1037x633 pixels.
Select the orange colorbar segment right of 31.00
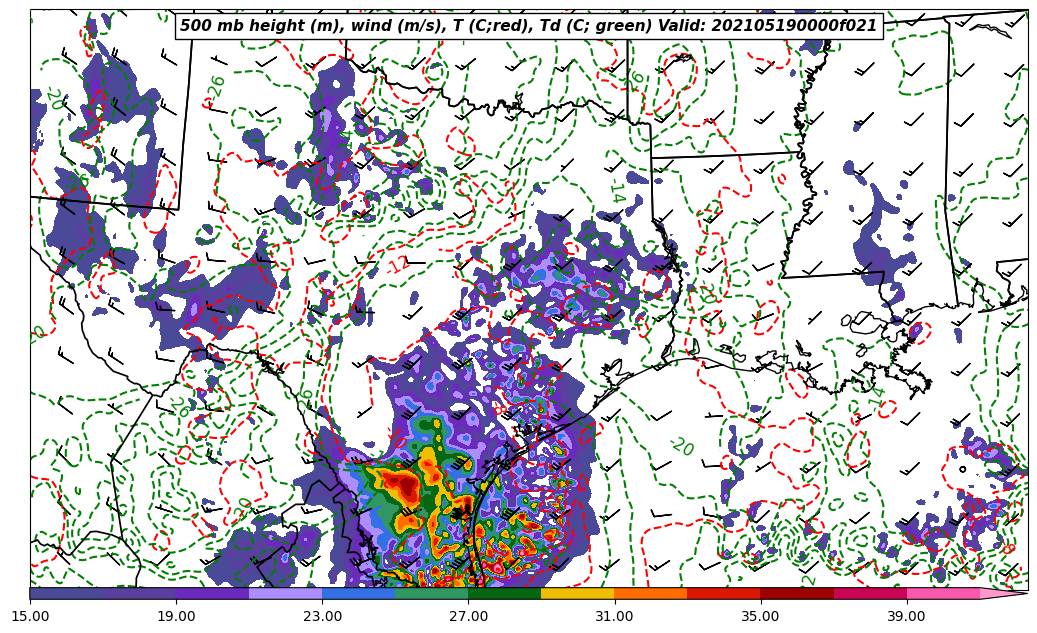650,593
